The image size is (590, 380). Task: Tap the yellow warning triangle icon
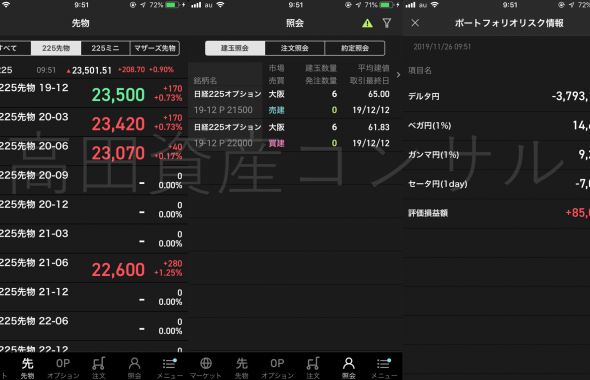(x=367, y=23)
